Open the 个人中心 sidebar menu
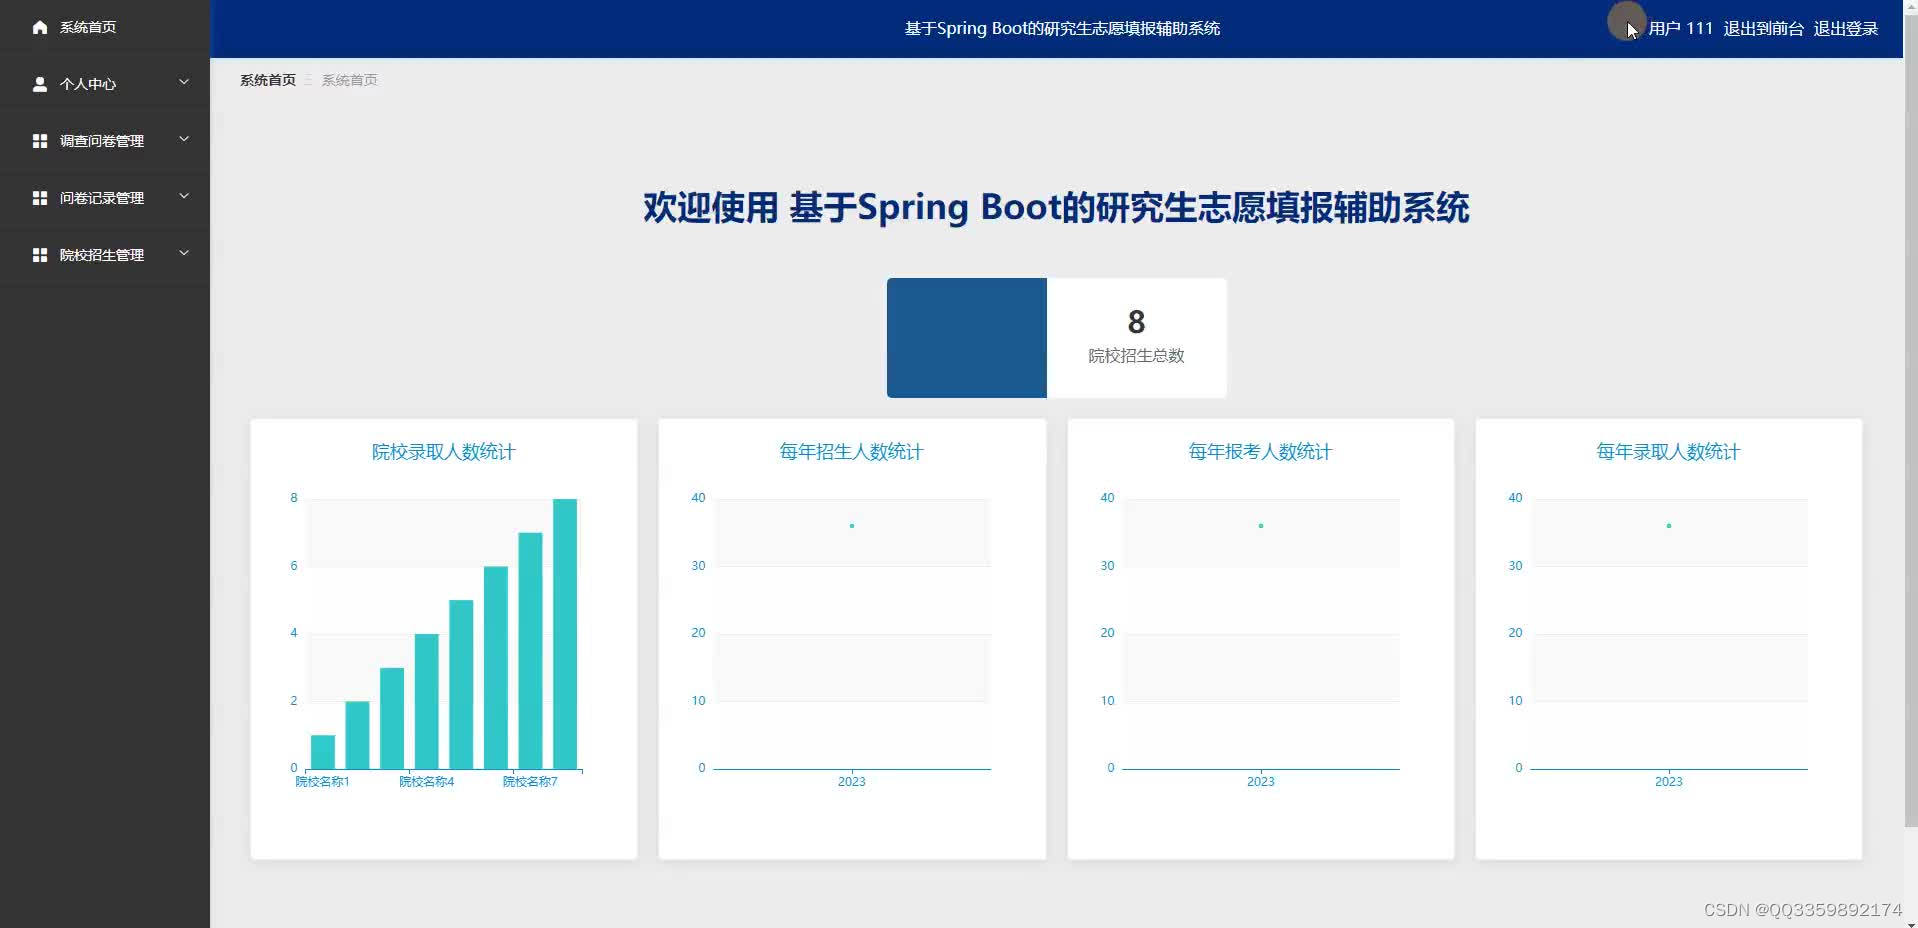This screenshot has width=1918, height=928. pos(105,84)
